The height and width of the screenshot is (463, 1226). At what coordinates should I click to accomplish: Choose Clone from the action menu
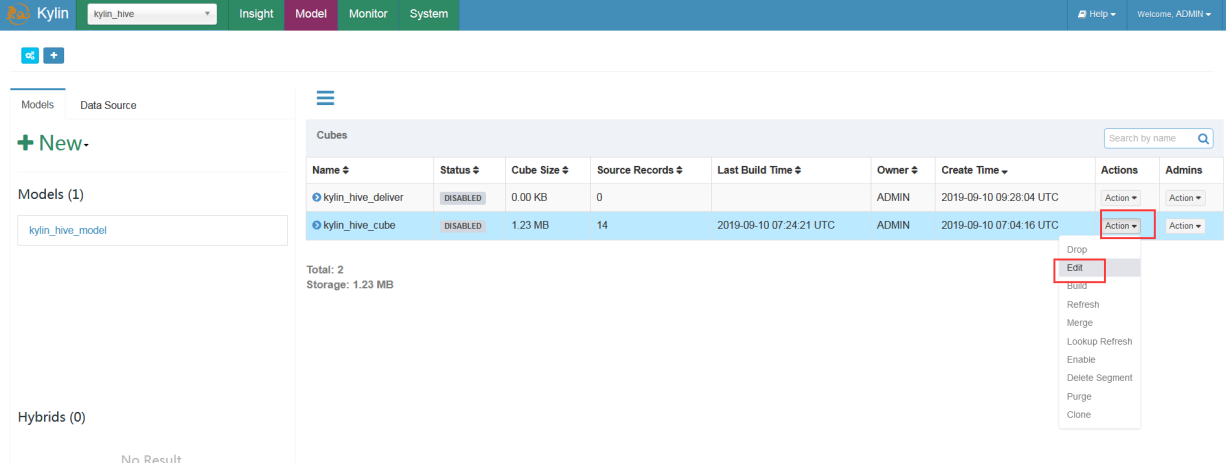tap(1099, 414)
